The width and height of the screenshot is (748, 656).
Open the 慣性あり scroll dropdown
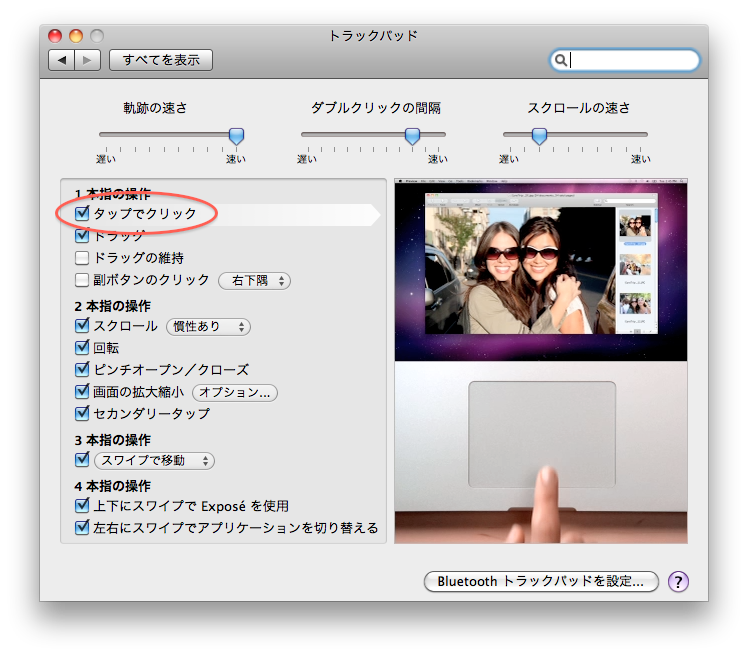coord(208,326)
